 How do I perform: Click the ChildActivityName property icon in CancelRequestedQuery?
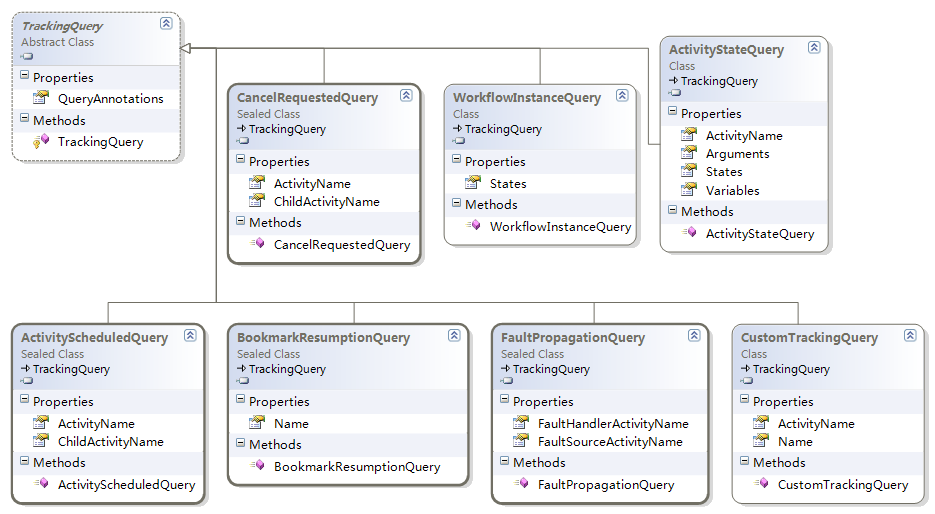click(257, 201)
